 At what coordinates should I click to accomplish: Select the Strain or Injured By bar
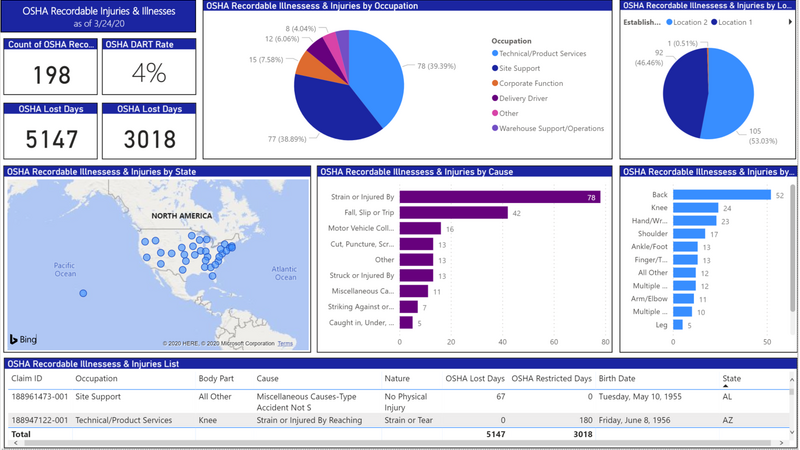click(499, 197)
